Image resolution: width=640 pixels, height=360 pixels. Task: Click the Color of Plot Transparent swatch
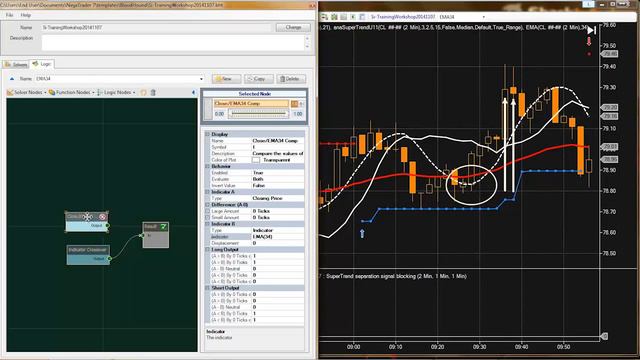coord(256,160)
